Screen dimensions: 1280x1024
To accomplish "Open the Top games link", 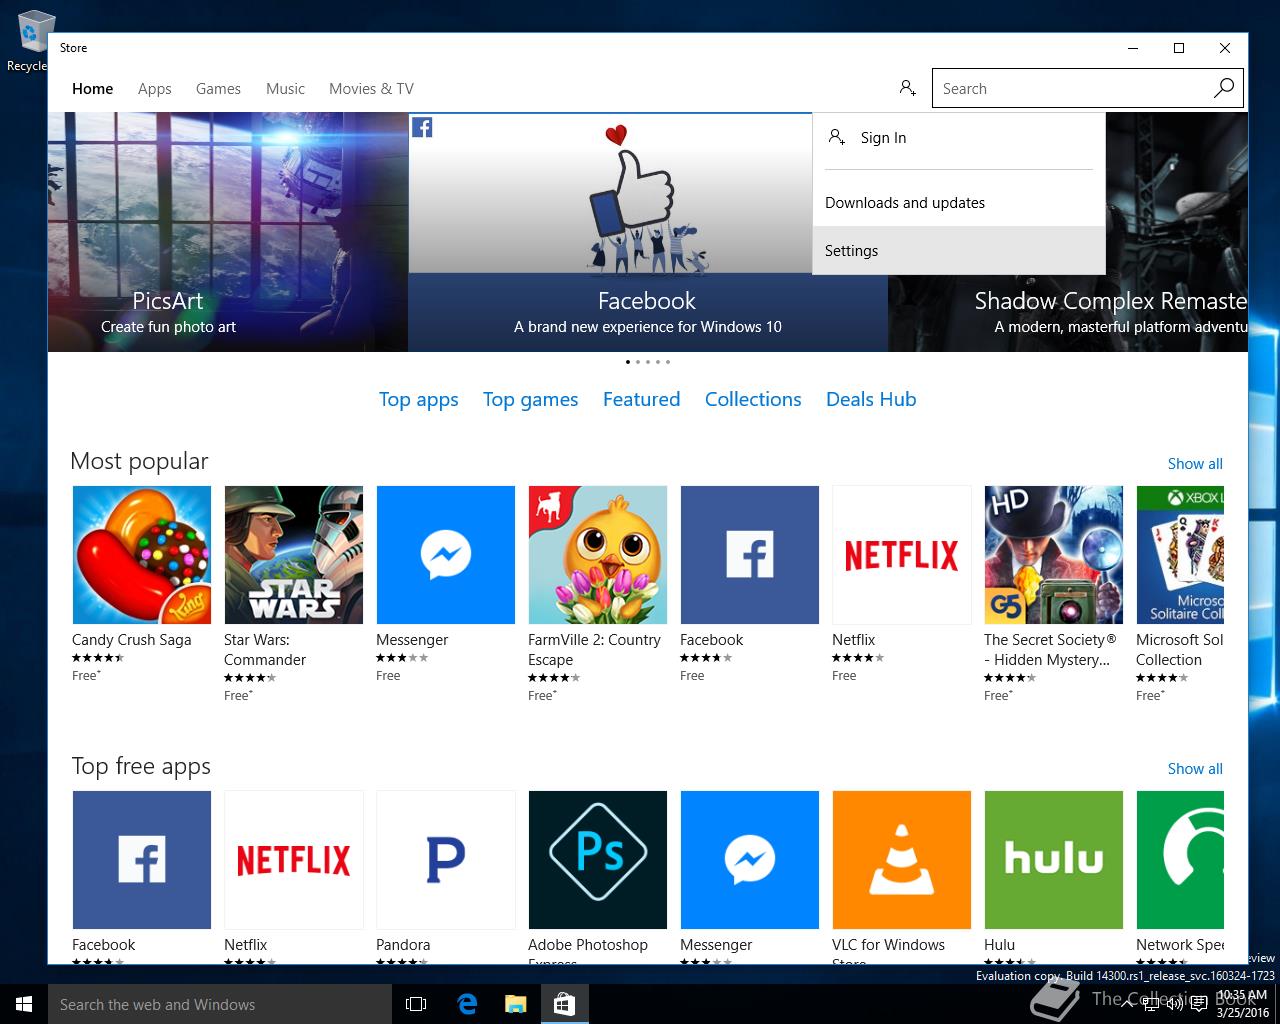I will pyautogui.click(x=530, y=399).
